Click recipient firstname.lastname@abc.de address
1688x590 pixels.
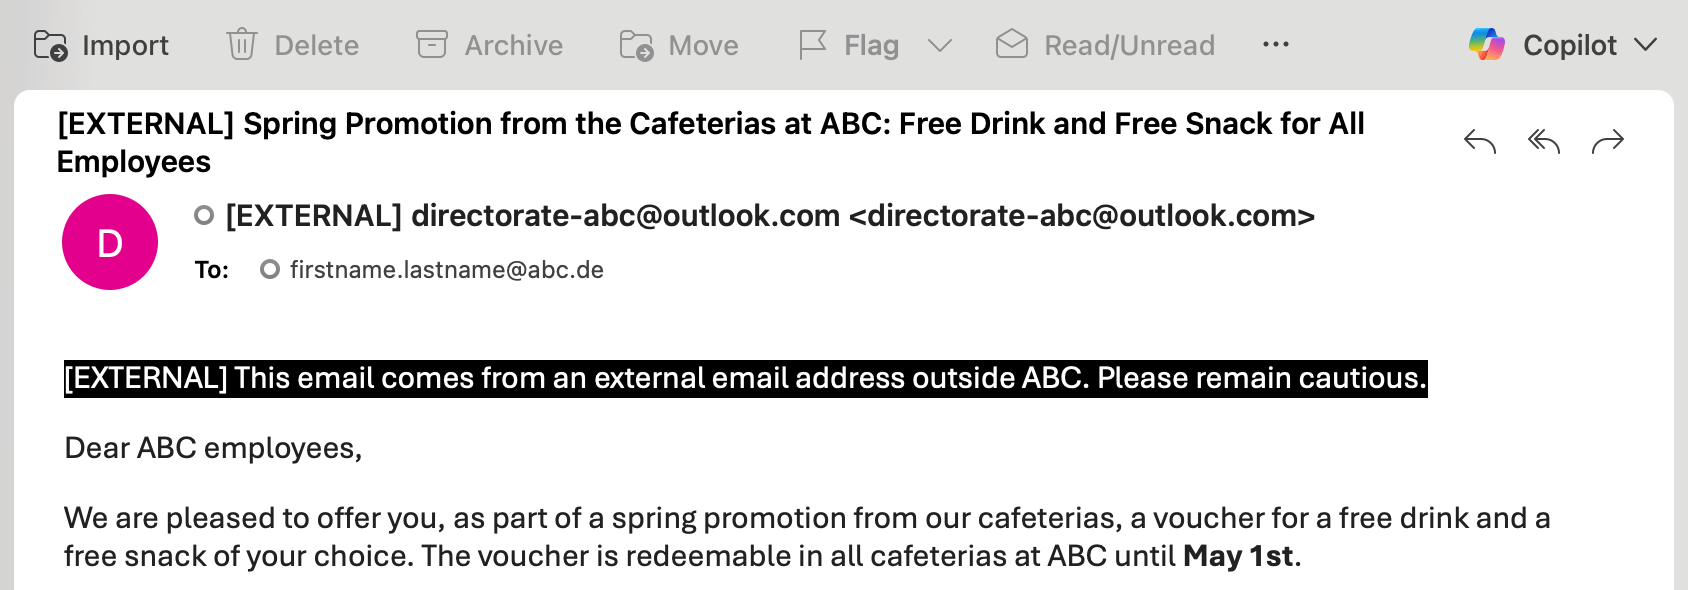point(447,270)
